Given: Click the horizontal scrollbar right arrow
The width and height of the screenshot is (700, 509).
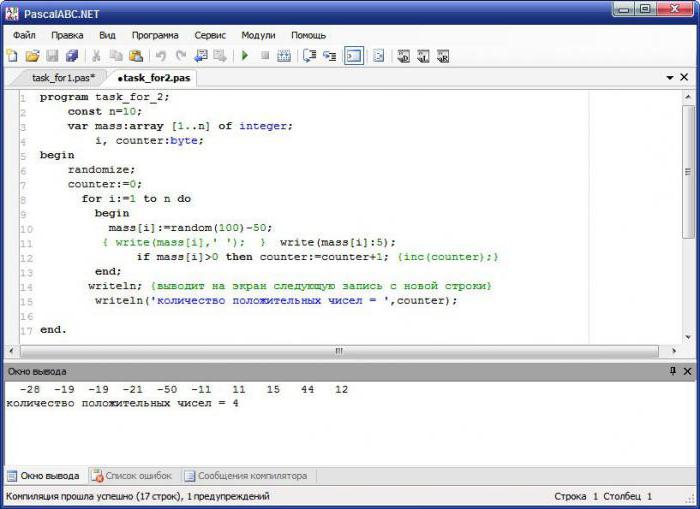Looking at the screenshot, I should [674, 351].
